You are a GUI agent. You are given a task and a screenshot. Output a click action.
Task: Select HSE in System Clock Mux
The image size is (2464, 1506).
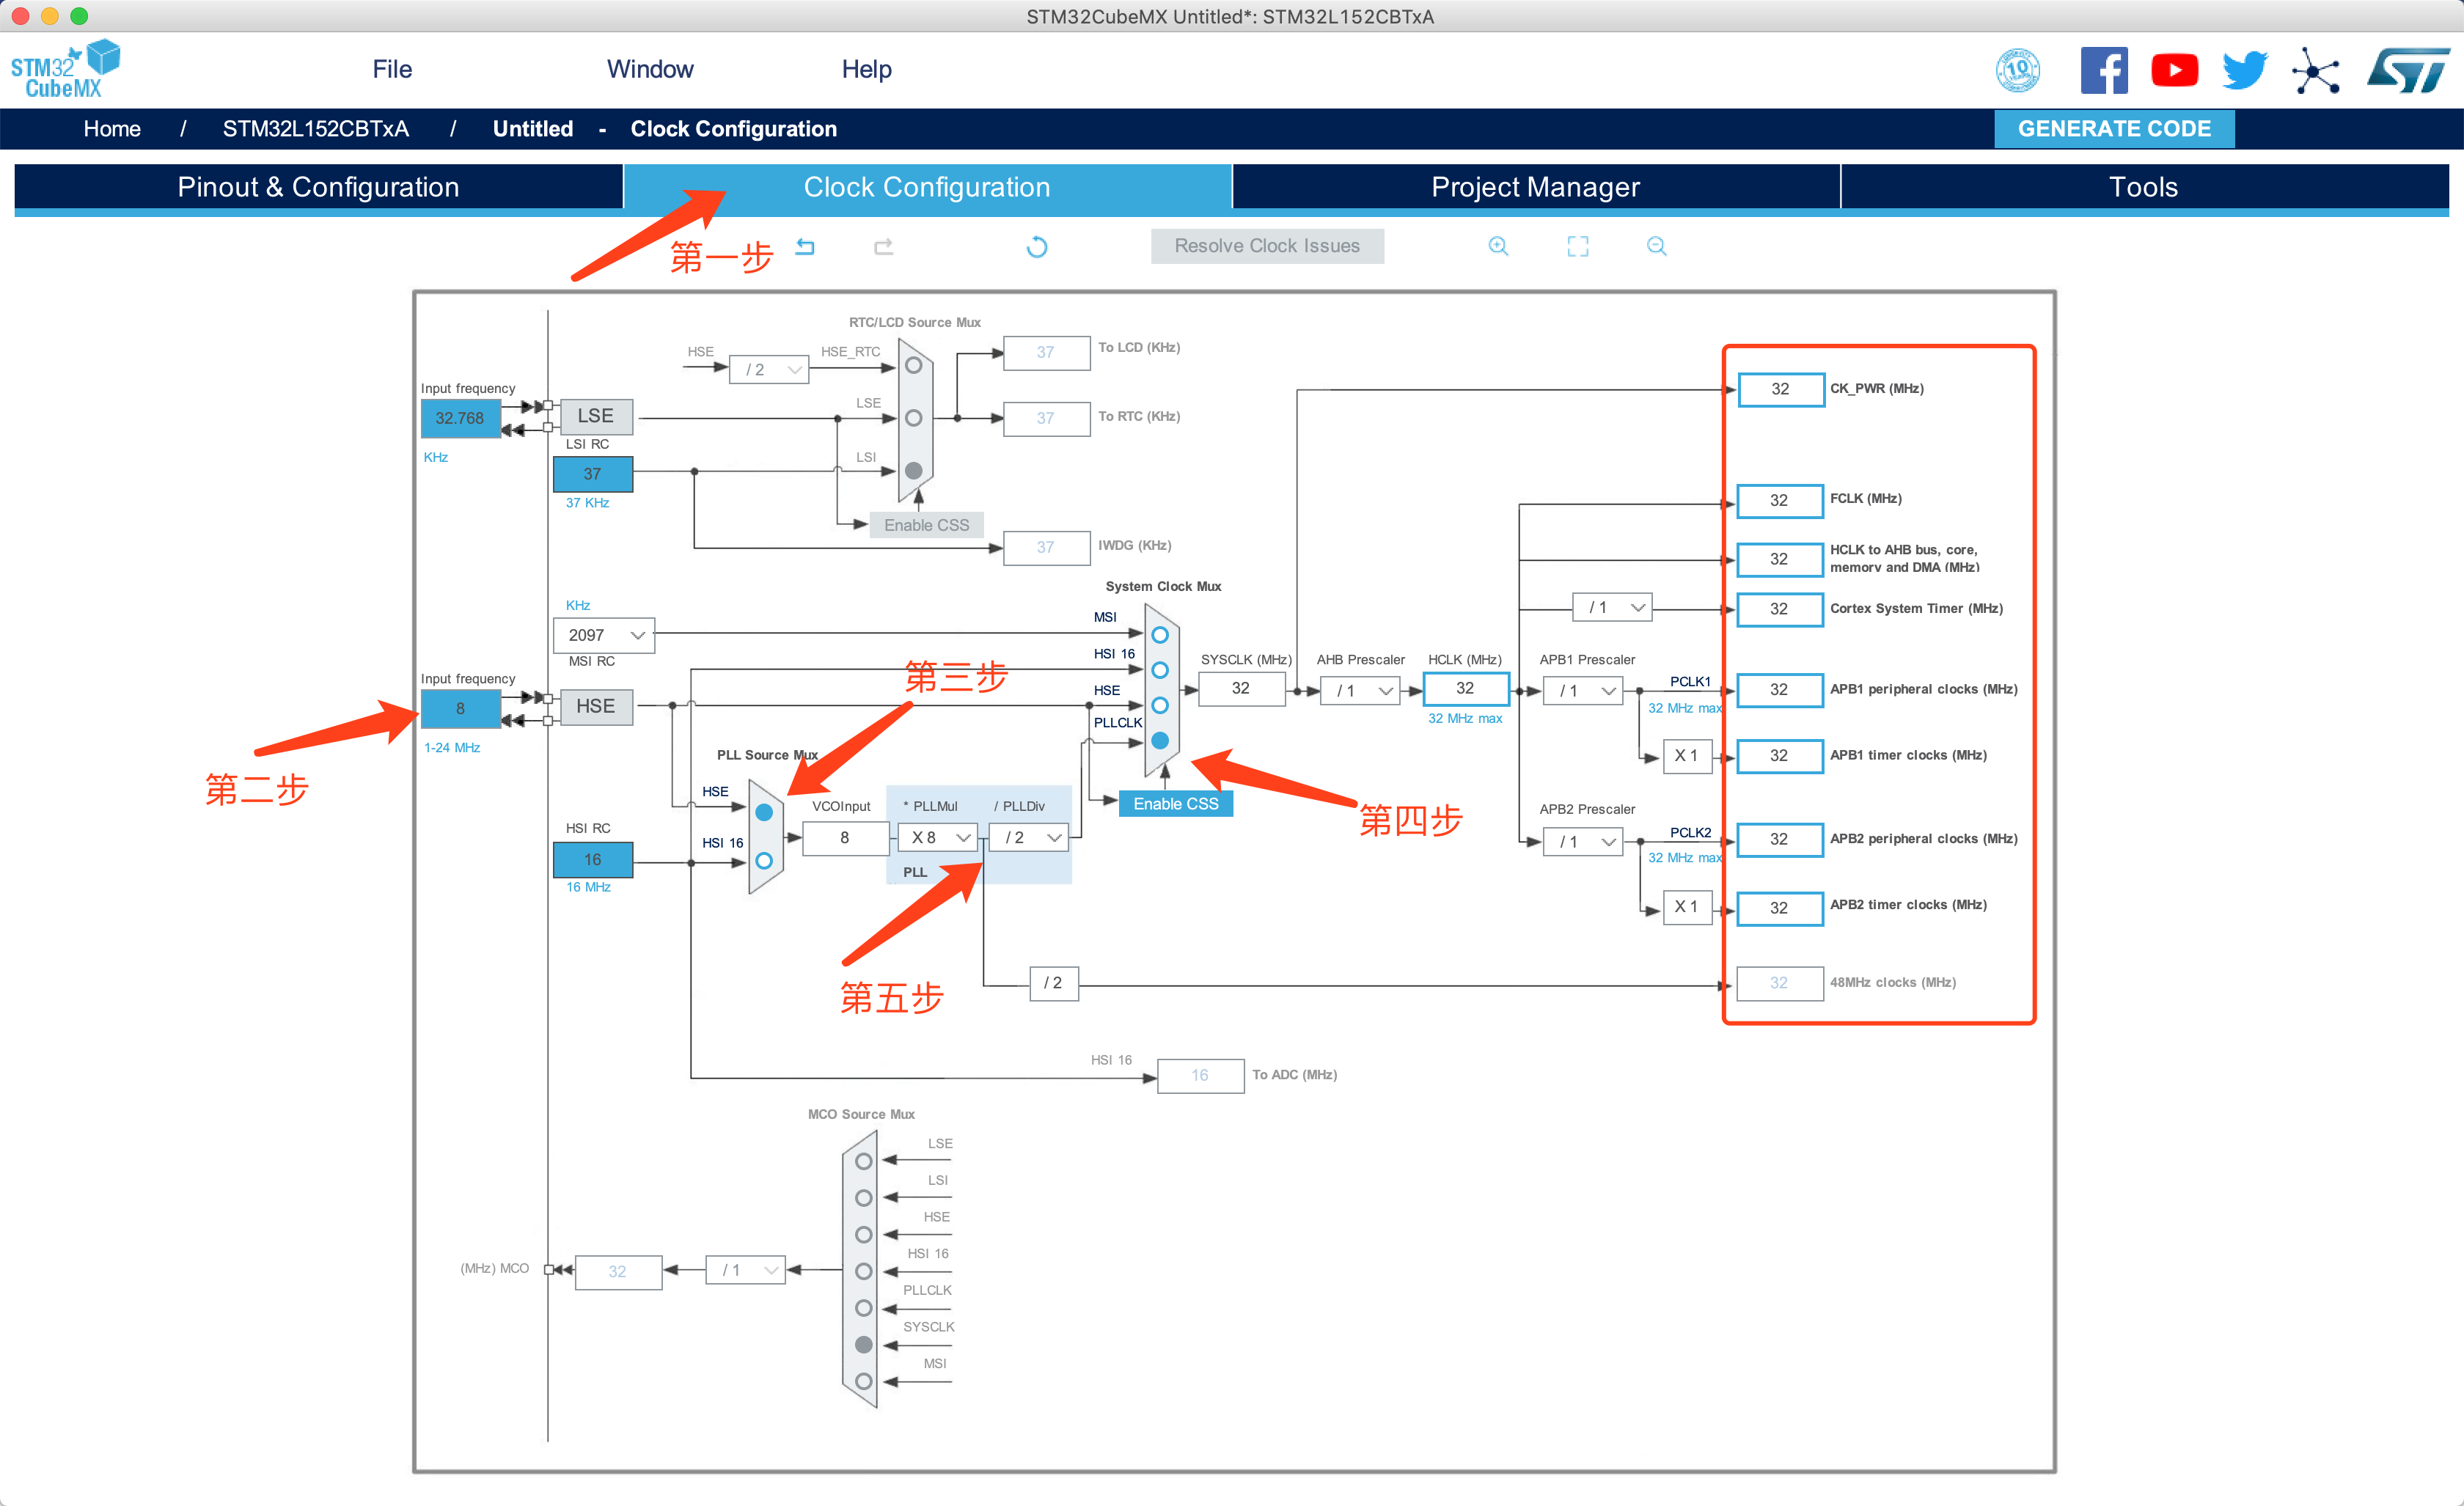(1160, 706)
